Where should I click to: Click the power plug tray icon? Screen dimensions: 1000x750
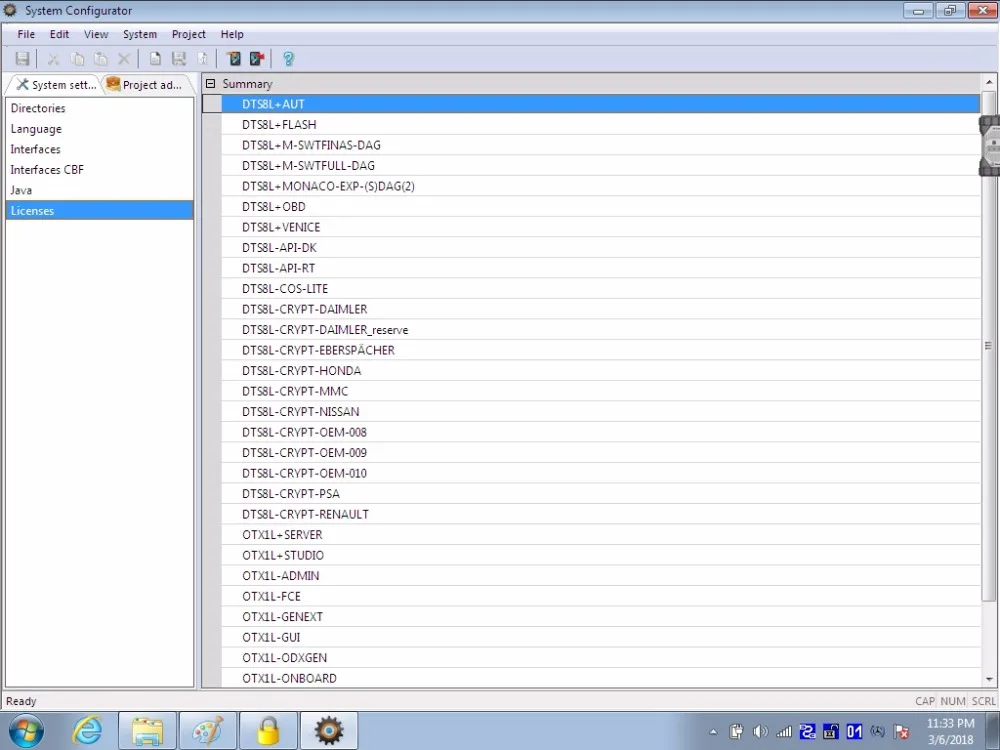point(737,732)
